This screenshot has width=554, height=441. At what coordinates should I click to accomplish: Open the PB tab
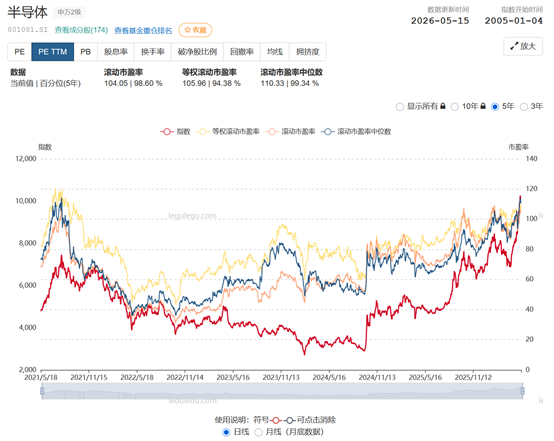[x=86, y=52]
